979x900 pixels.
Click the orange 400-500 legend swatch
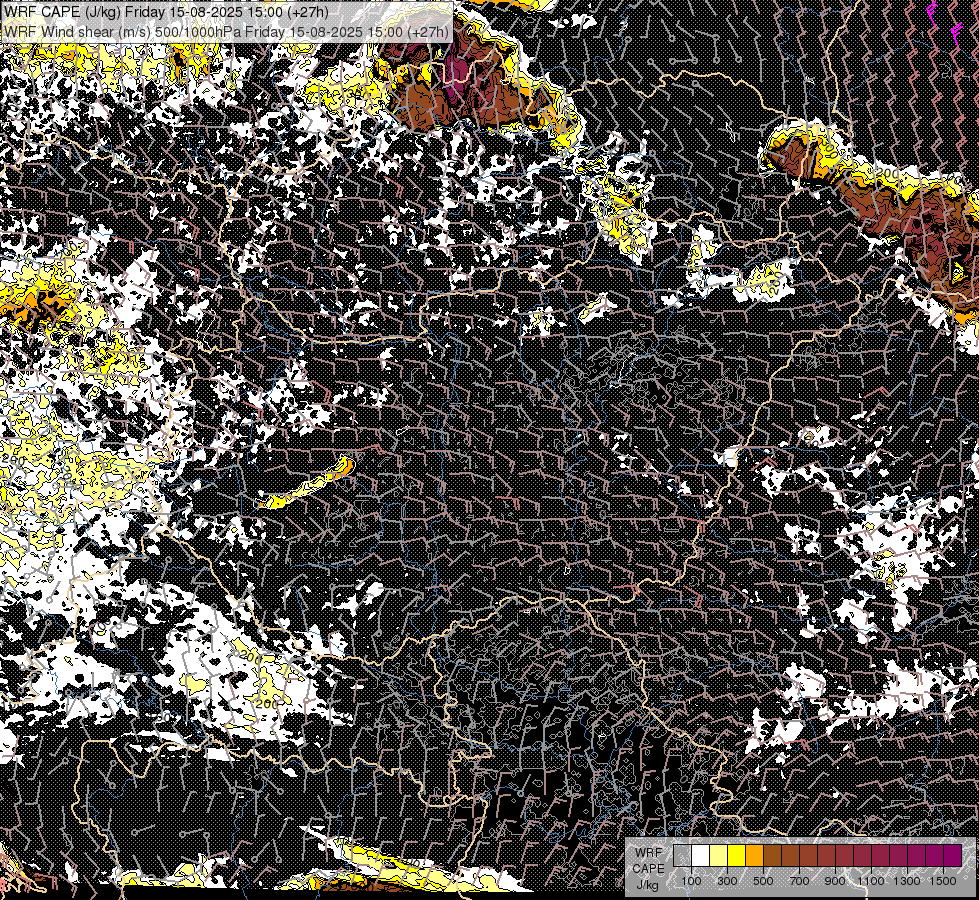[754, 856]
